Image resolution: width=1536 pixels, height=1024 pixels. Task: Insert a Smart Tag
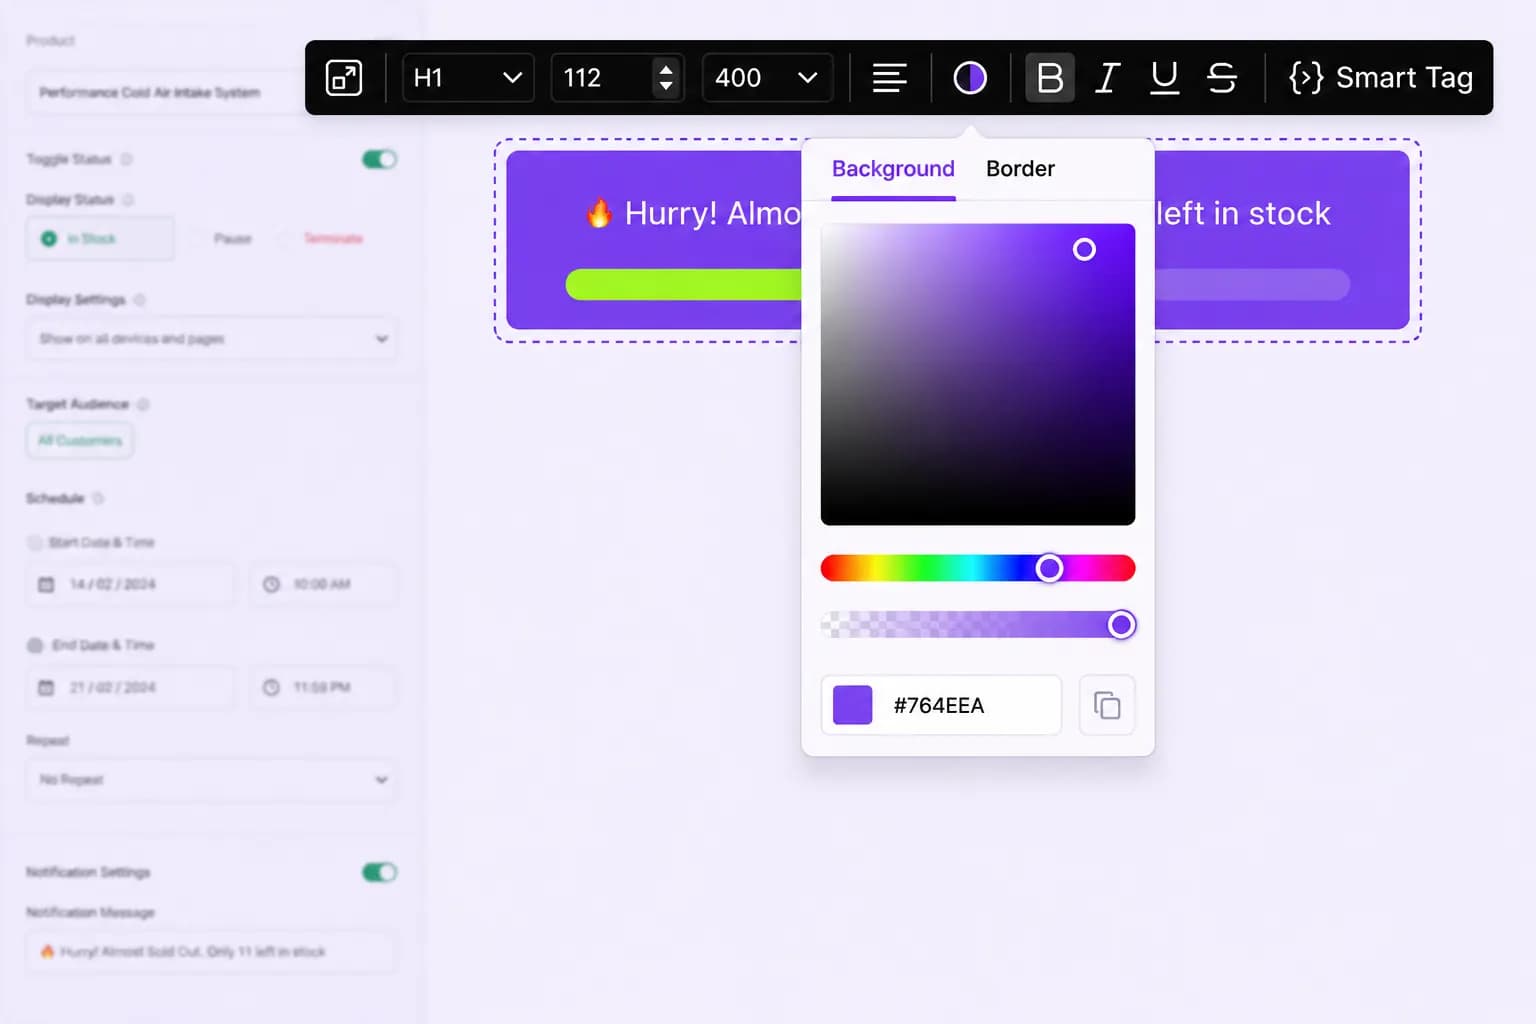point(1381,78)
